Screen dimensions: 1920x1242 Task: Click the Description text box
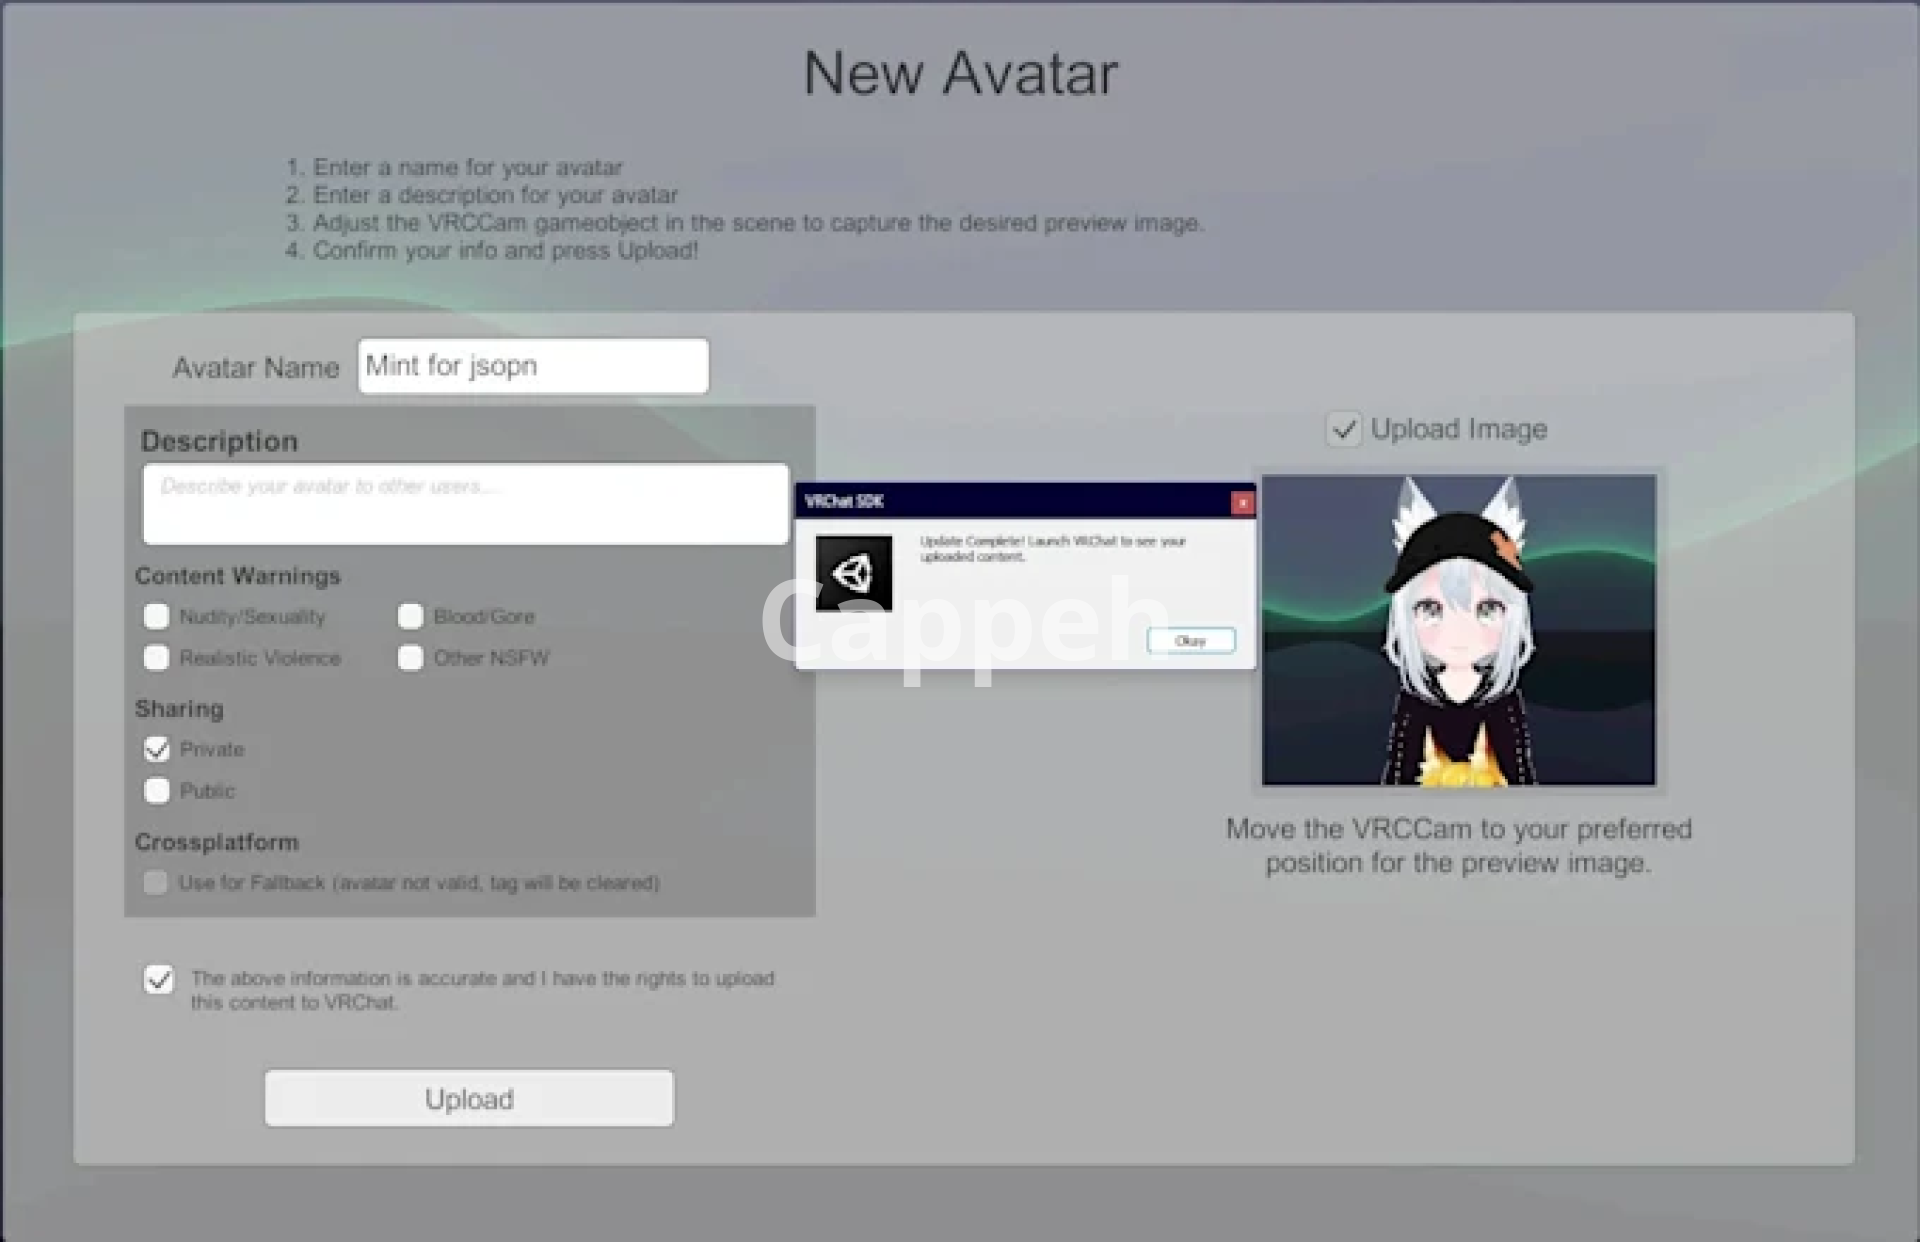[x=465, y=504]
